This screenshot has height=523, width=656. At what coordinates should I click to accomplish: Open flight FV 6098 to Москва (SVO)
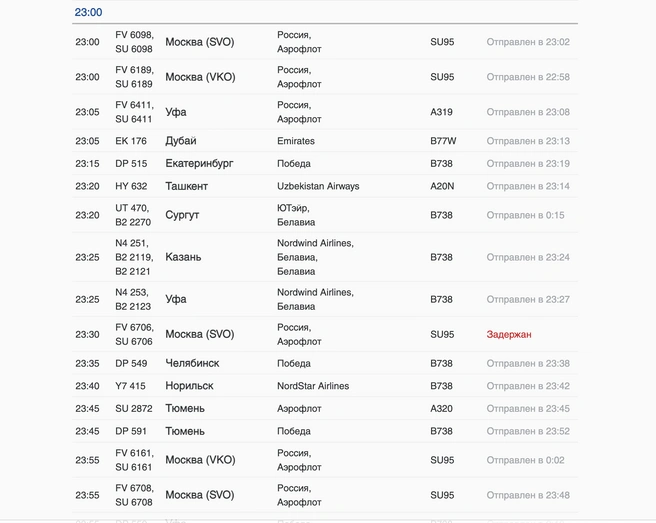[x=325, y=42]
